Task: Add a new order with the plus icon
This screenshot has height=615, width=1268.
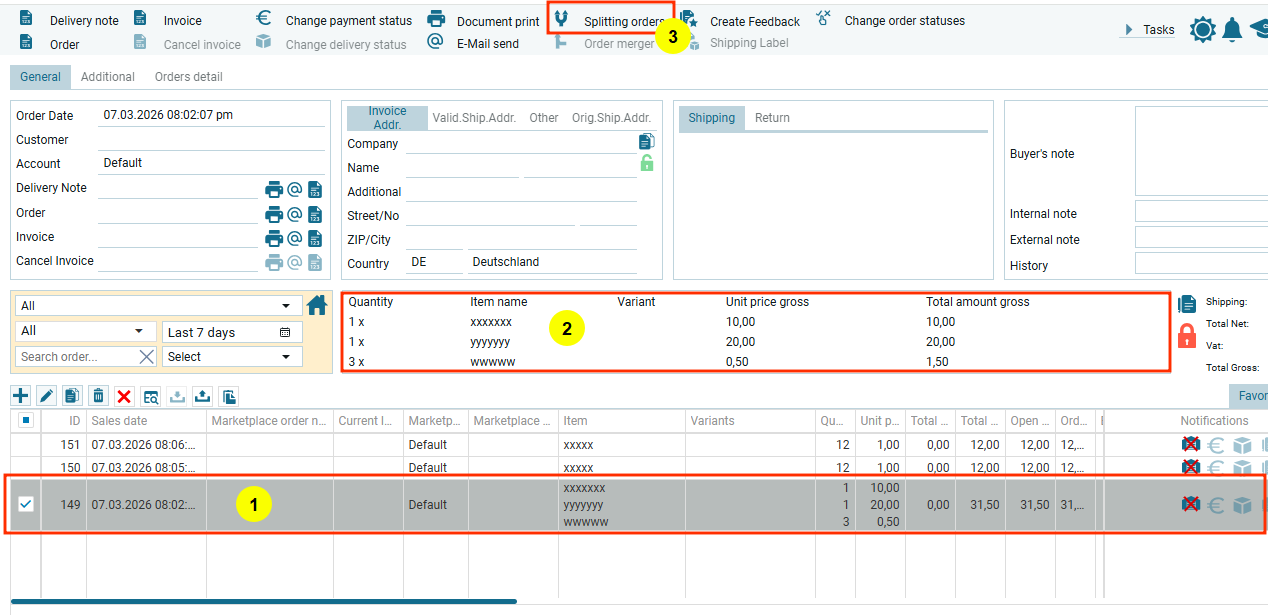Action: (x=20, y=396)
